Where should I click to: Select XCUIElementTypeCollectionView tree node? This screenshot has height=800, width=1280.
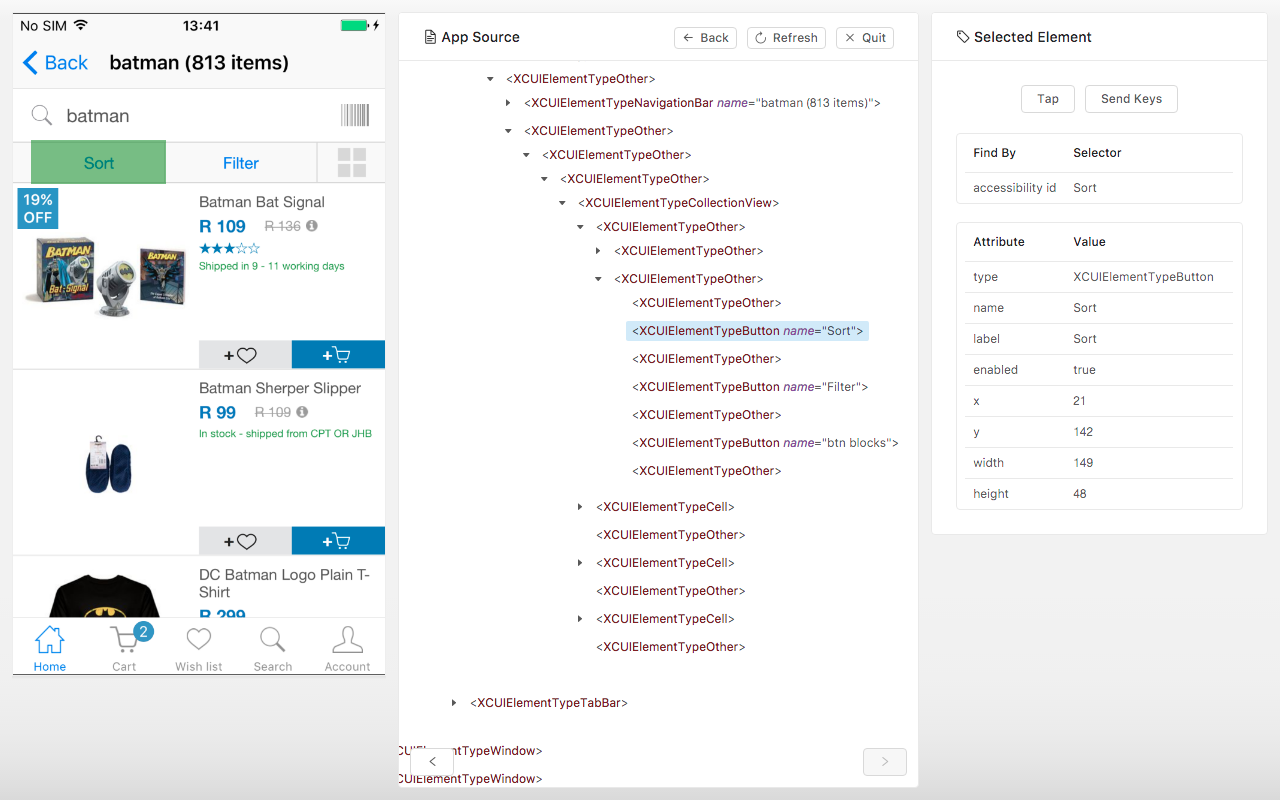678,203
